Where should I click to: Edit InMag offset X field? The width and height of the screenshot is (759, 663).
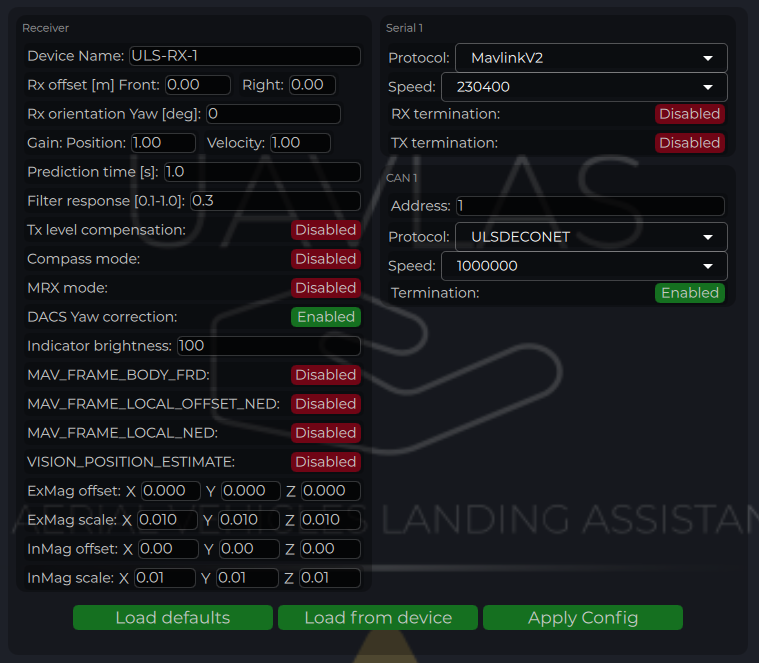(168, 549)
